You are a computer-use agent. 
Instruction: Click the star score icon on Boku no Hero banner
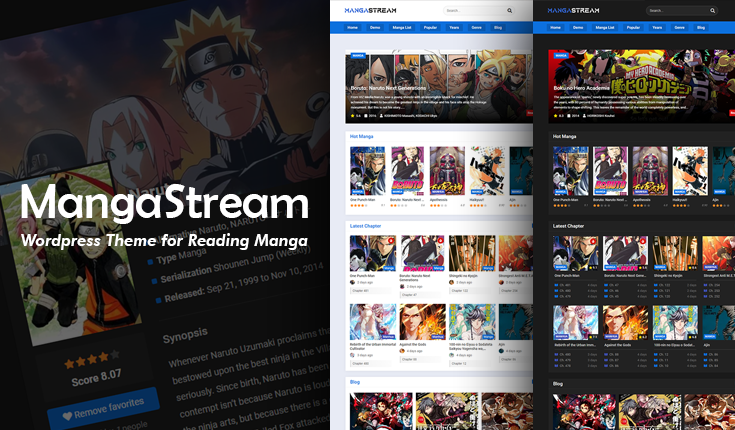click(x=555, y=115)
